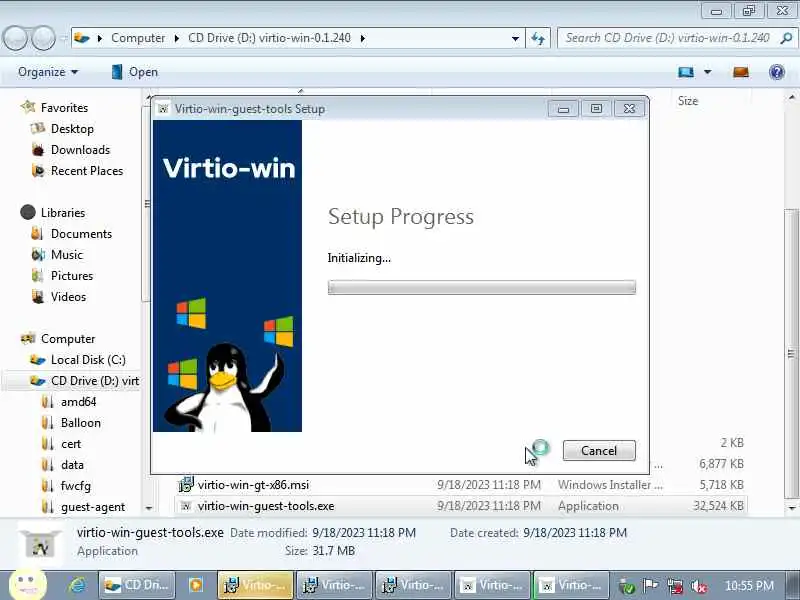
Task: Open Explorer Help icon
Action: click(777, 72)
